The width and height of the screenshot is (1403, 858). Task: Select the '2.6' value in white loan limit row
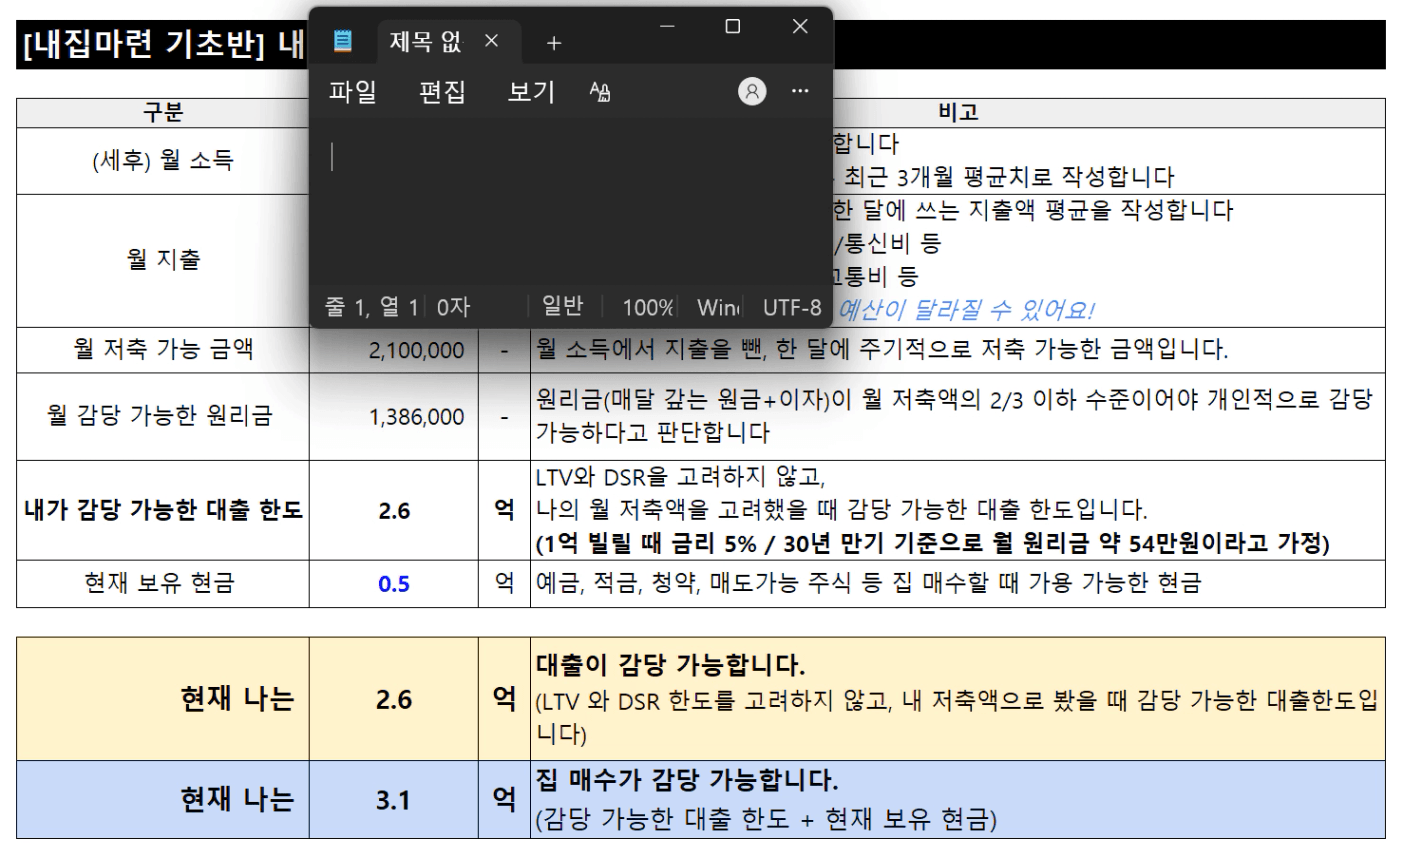point(394,511)
